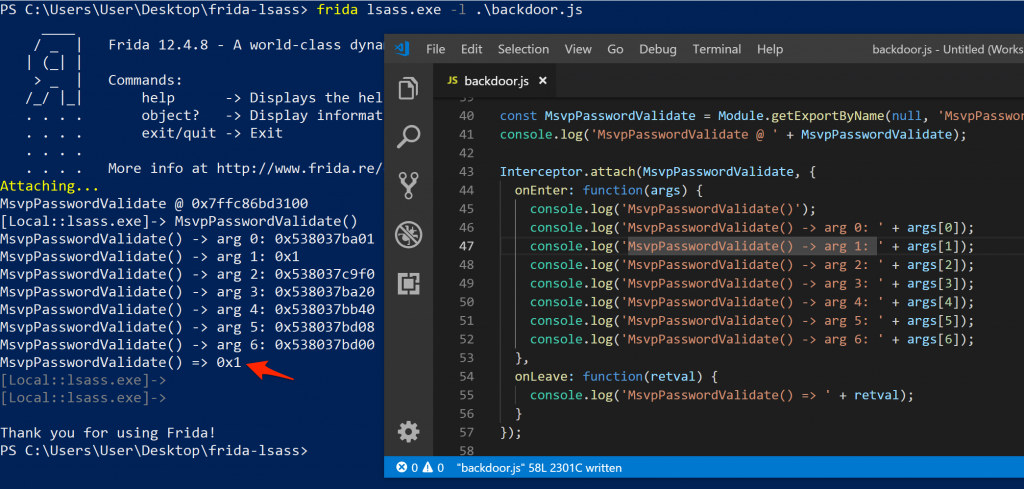Open the Search view magnifier icon
This screenshot has width=1024, height=489.
tap(408, 136)
